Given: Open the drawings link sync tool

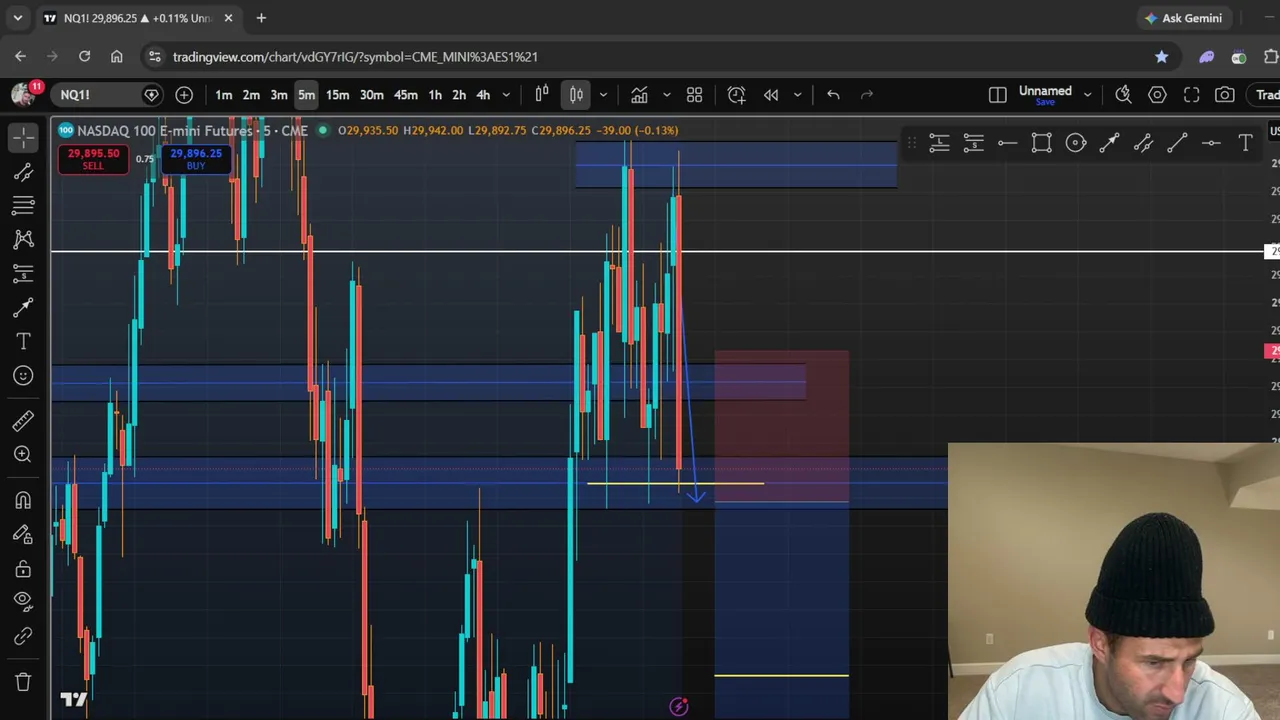Looking at the screenshot, I should point(23,636).
